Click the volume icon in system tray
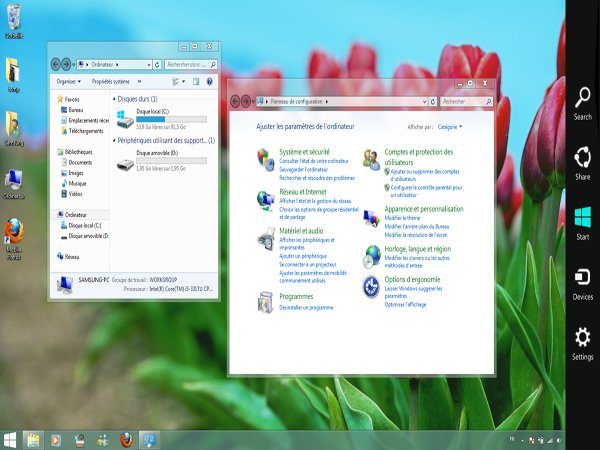600x450 pixels. click(x=559, y=441)
